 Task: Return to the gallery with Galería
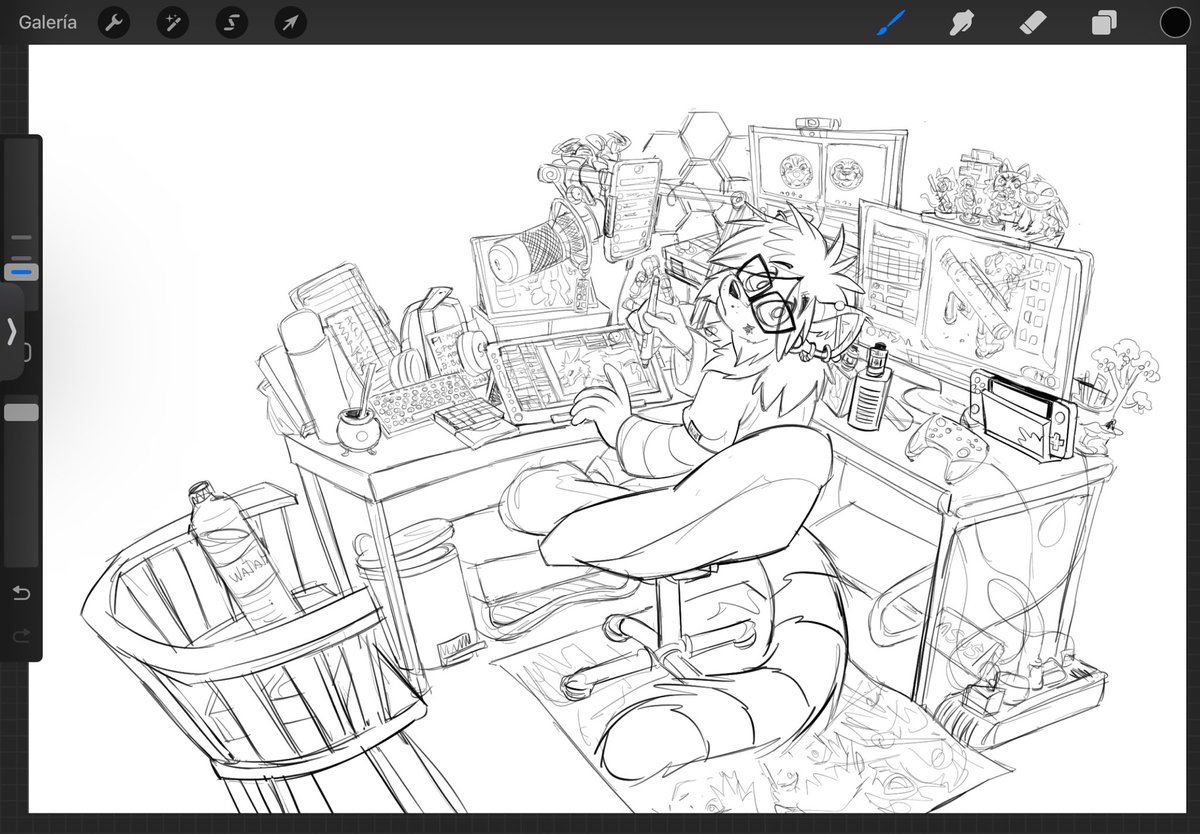[47, 22]
